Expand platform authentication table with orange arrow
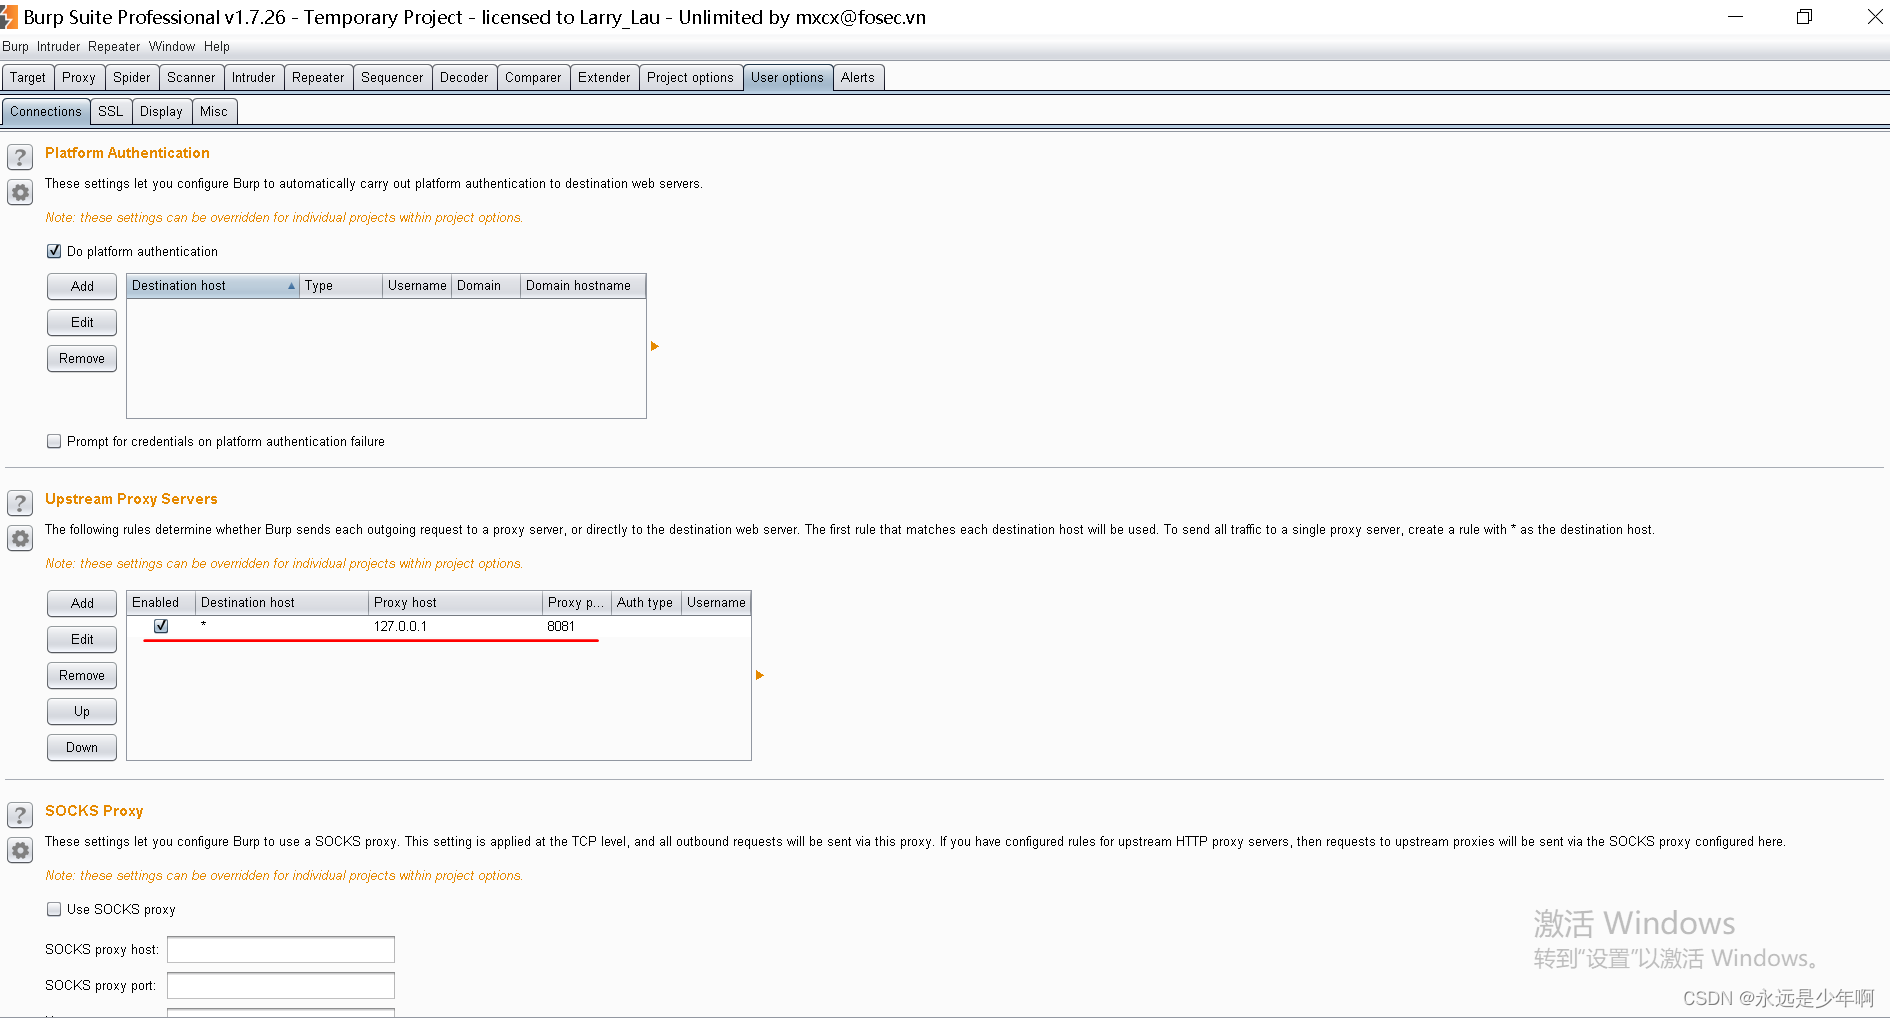Screen dimensions: 1890x1018 click(x=655, y=346)
